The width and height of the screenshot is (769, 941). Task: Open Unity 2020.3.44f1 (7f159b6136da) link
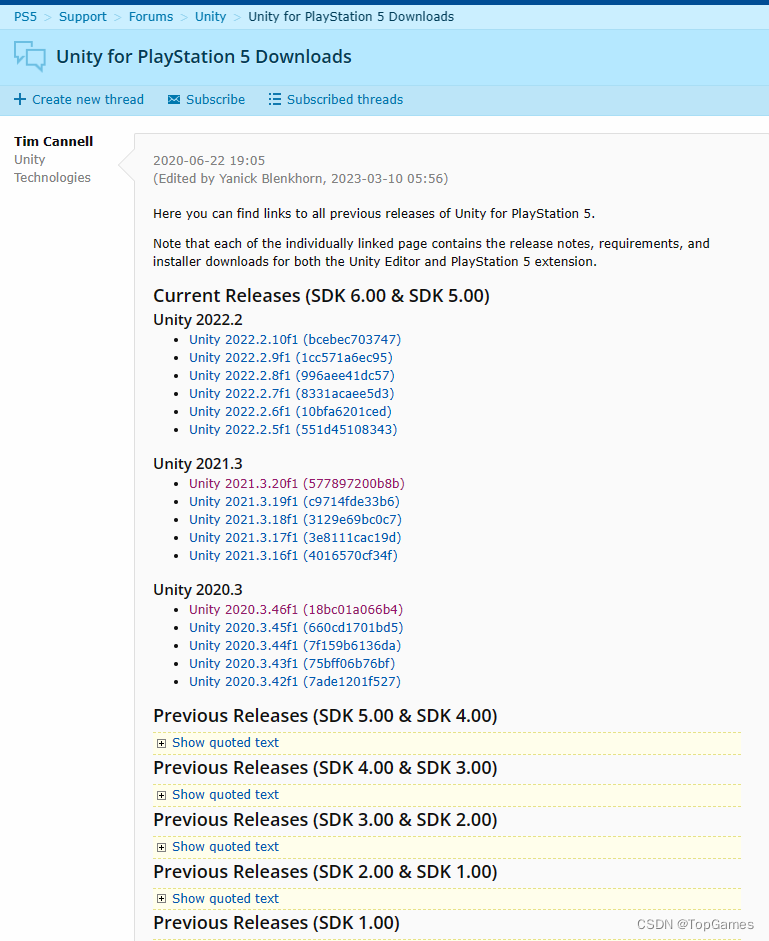tap(295, 646)
